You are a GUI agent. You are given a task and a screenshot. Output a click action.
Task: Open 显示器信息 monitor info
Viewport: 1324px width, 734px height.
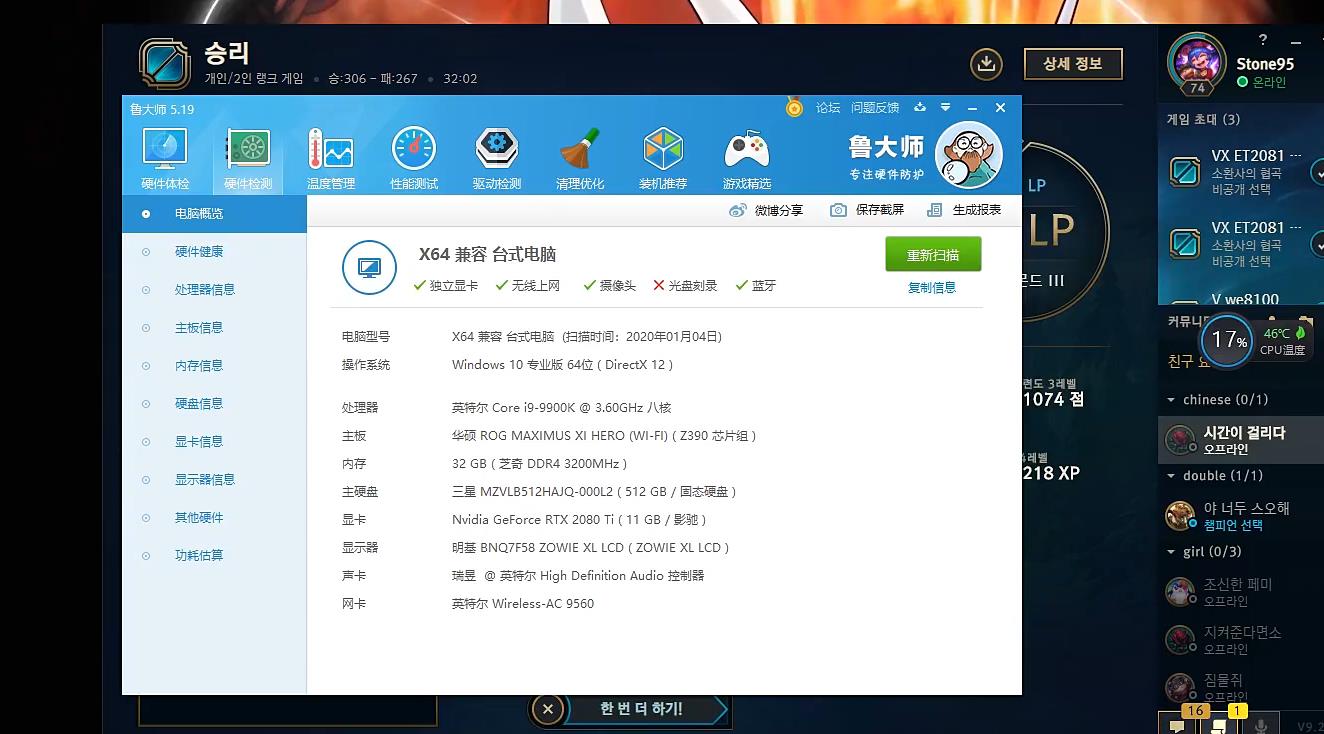214,480
